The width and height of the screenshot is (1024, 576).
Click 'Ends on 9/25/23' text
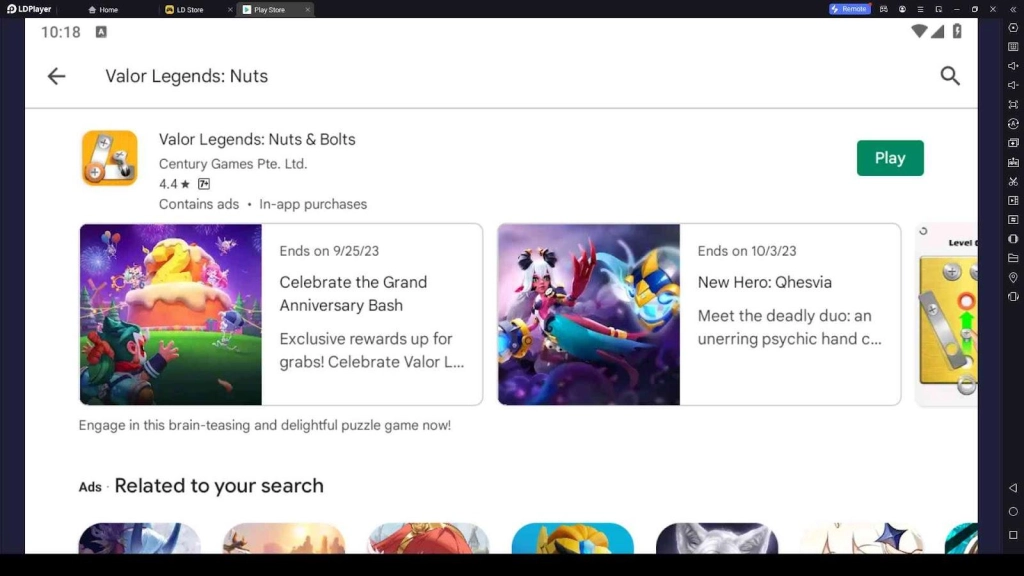click(329, 251)
